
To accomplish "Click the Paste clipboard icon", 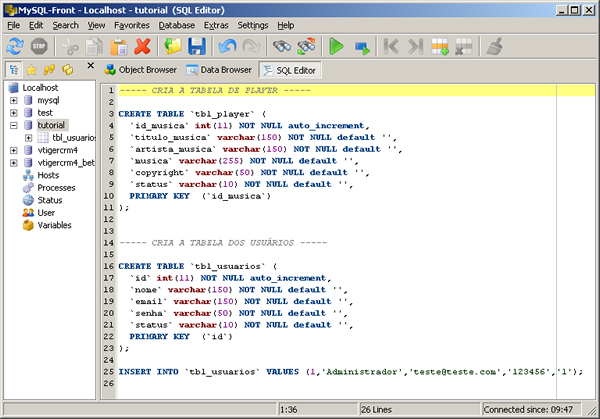I will [x=118, y=46].
